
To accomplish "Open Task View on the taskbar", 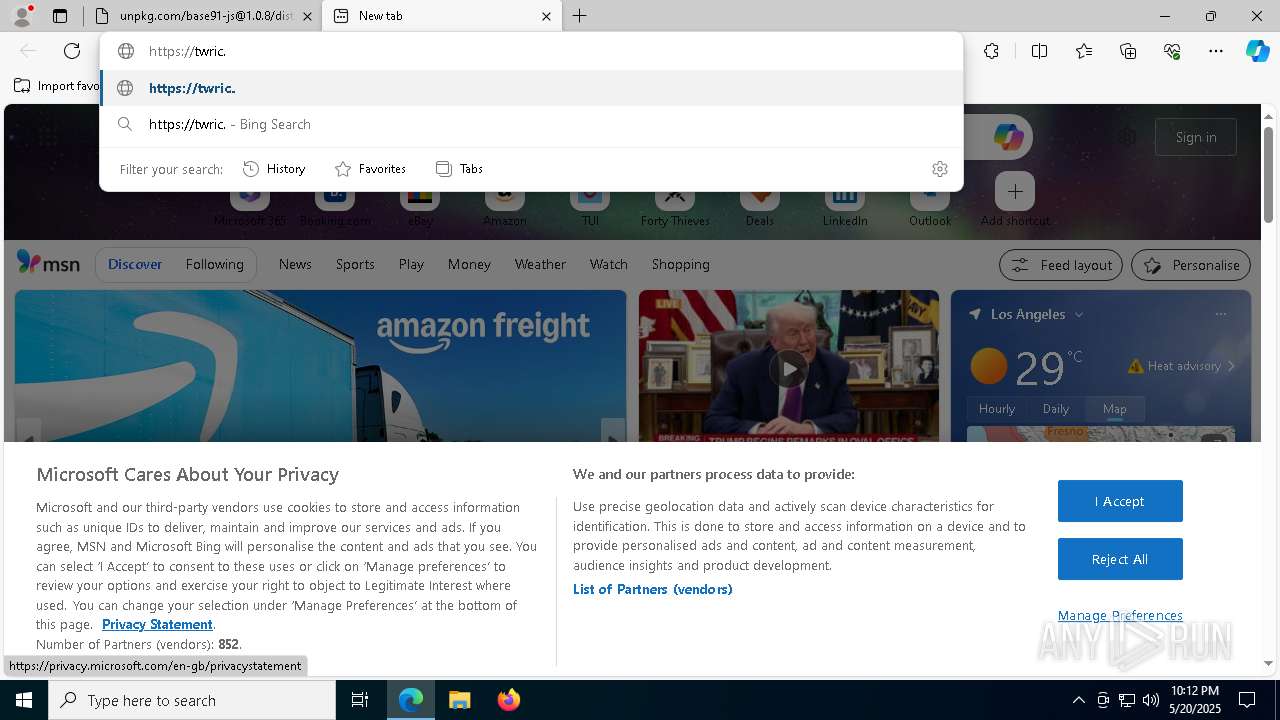I will (x=360, y=700).
